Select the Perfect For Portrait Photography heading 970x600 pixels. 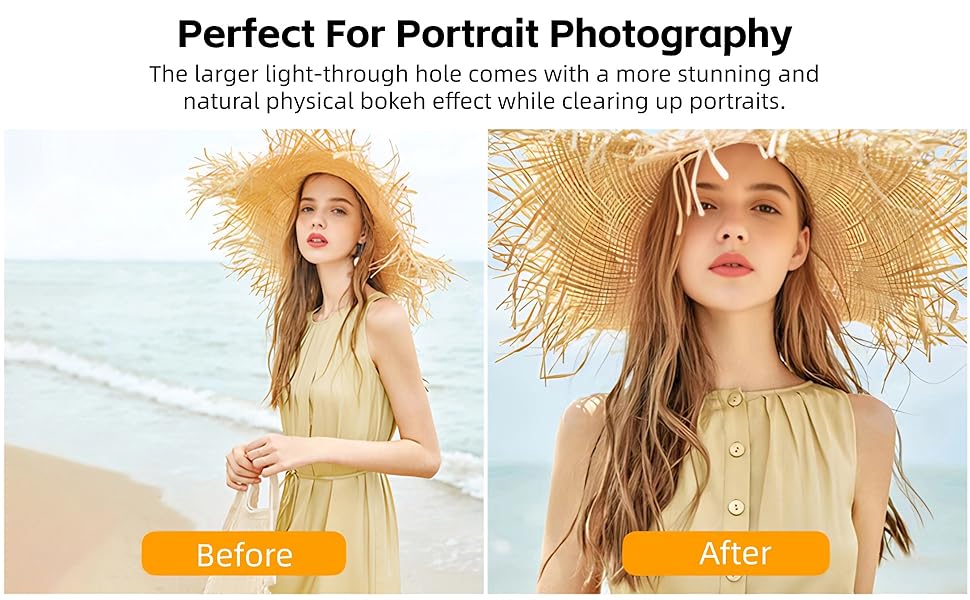point(484,33)
